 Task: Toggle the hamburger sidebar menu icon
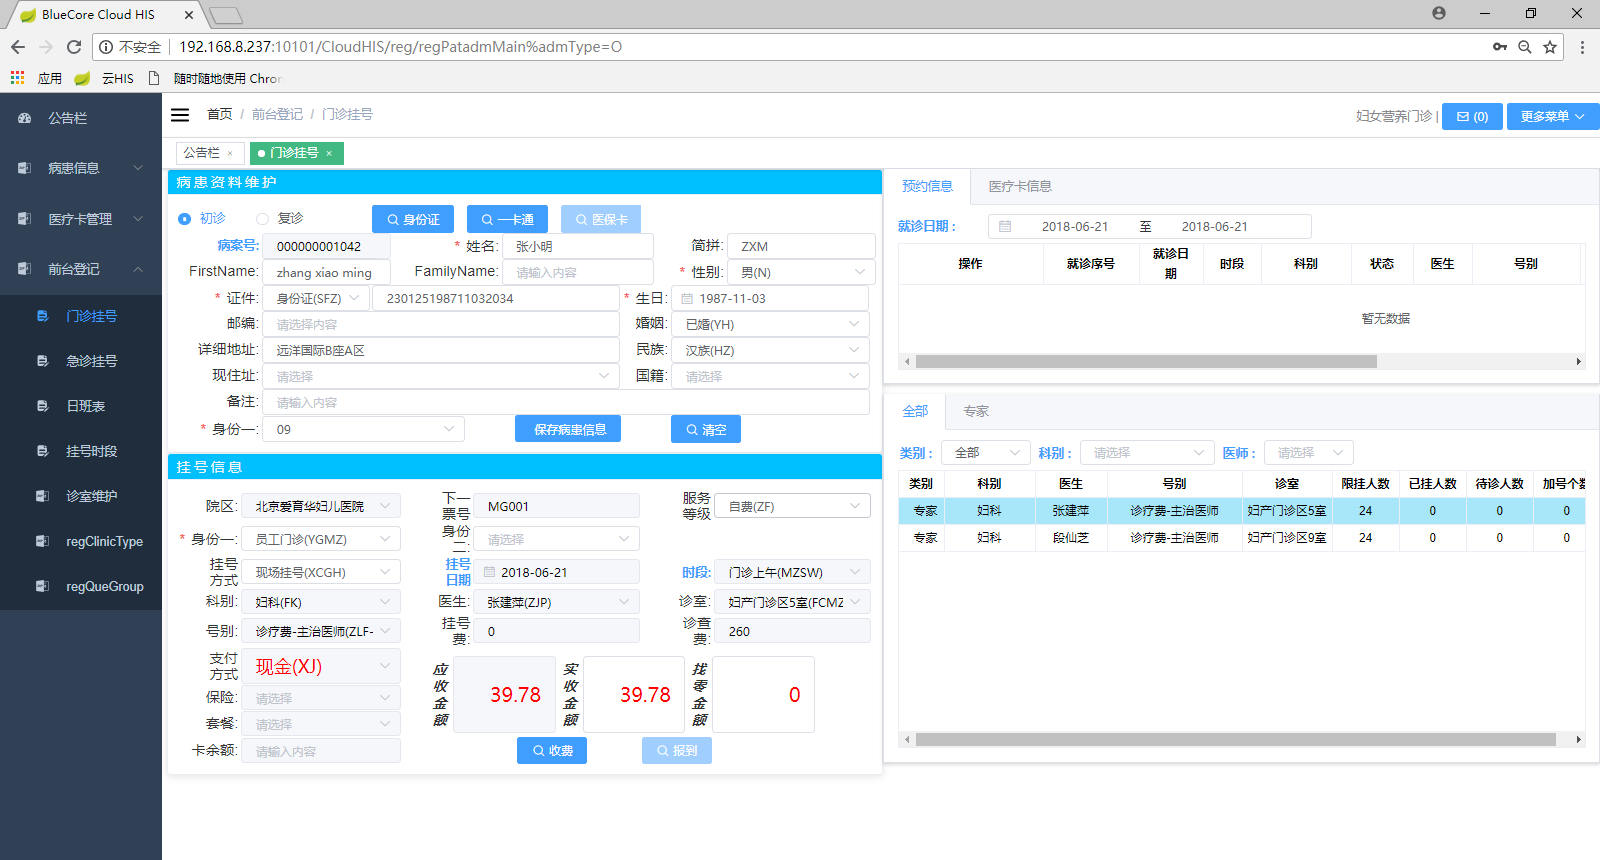click(x=180, y=115)
